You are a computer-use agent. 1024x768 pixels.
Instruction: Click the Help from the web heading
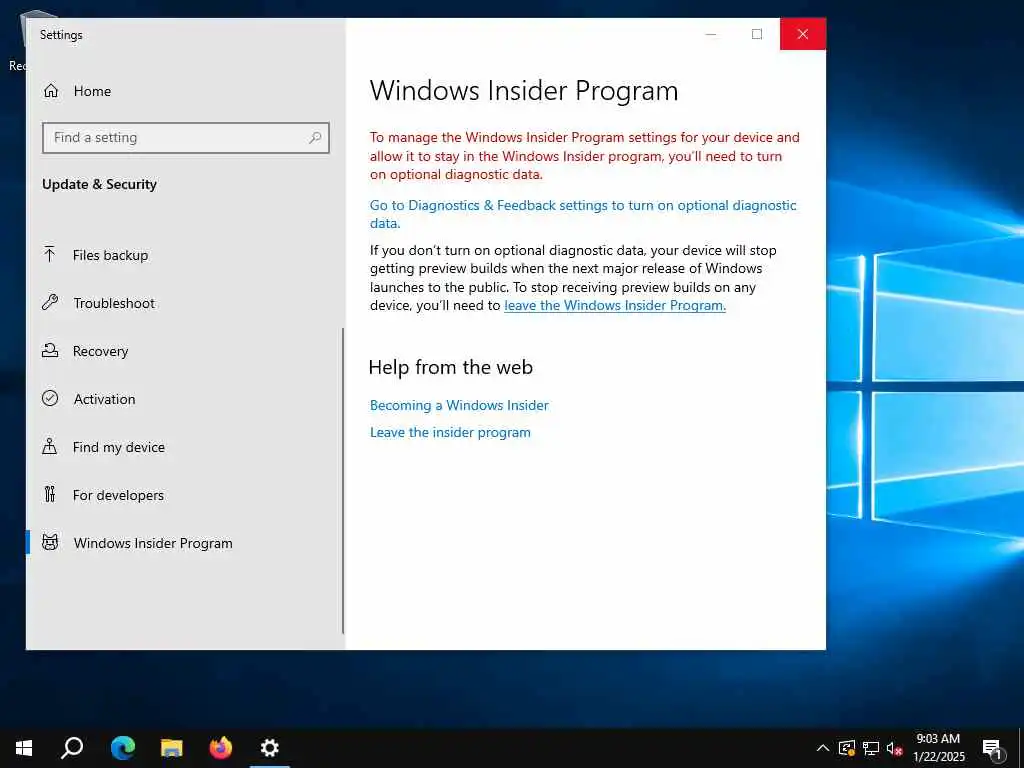coord(451,367)
